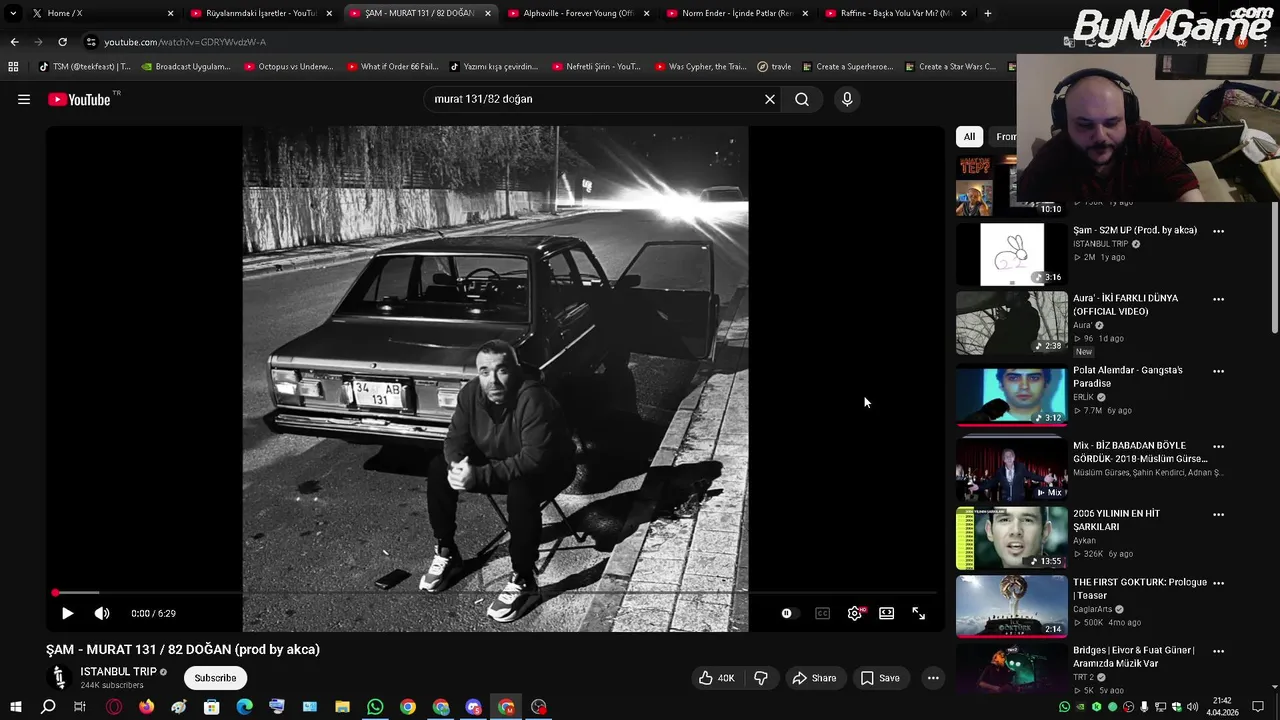This screenshot has height=720, width=1280.
Task: Open the tab search dropdown arrow
Action: pyautogui.click(x=12, y=13)
